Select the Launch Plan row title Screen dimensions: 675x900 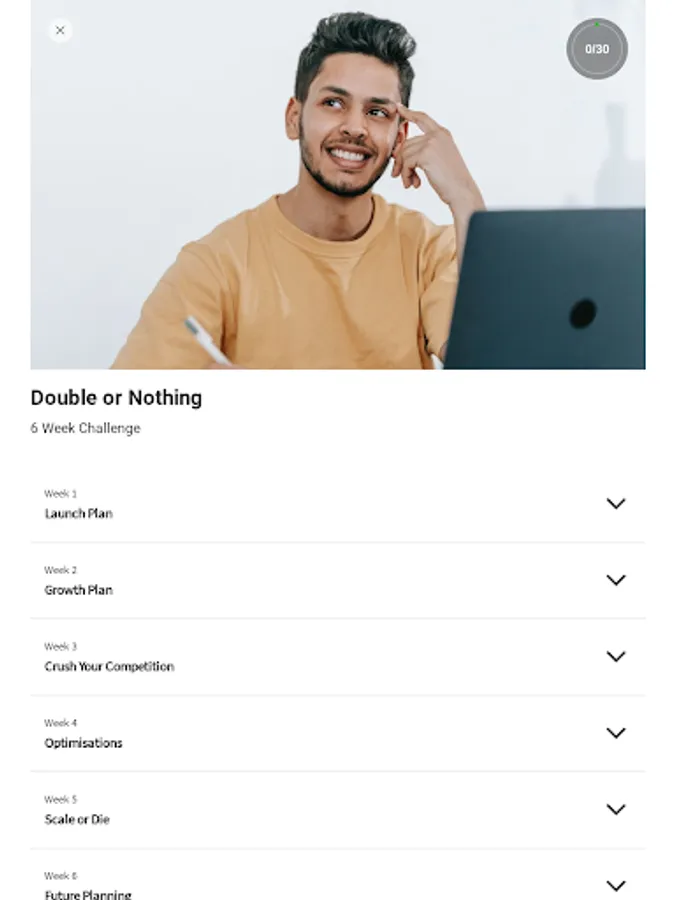coord(79,514)
